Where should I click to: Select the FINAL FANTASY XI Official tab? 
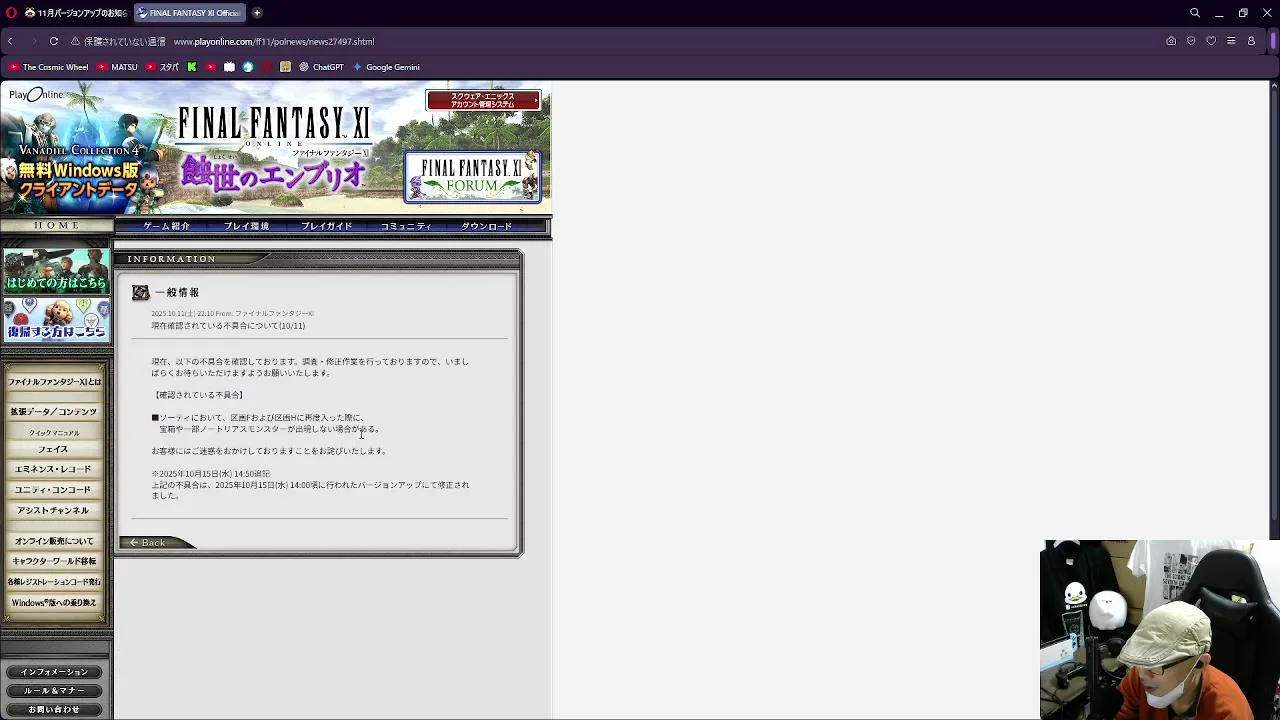(x=188, y=13)
